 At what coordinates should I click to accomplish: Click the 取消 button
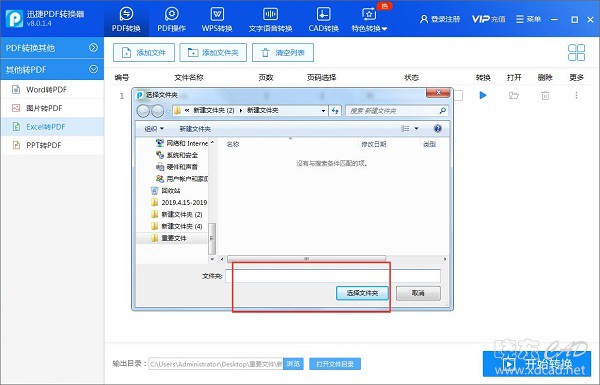pyautogui.click(x=418, y=293)
